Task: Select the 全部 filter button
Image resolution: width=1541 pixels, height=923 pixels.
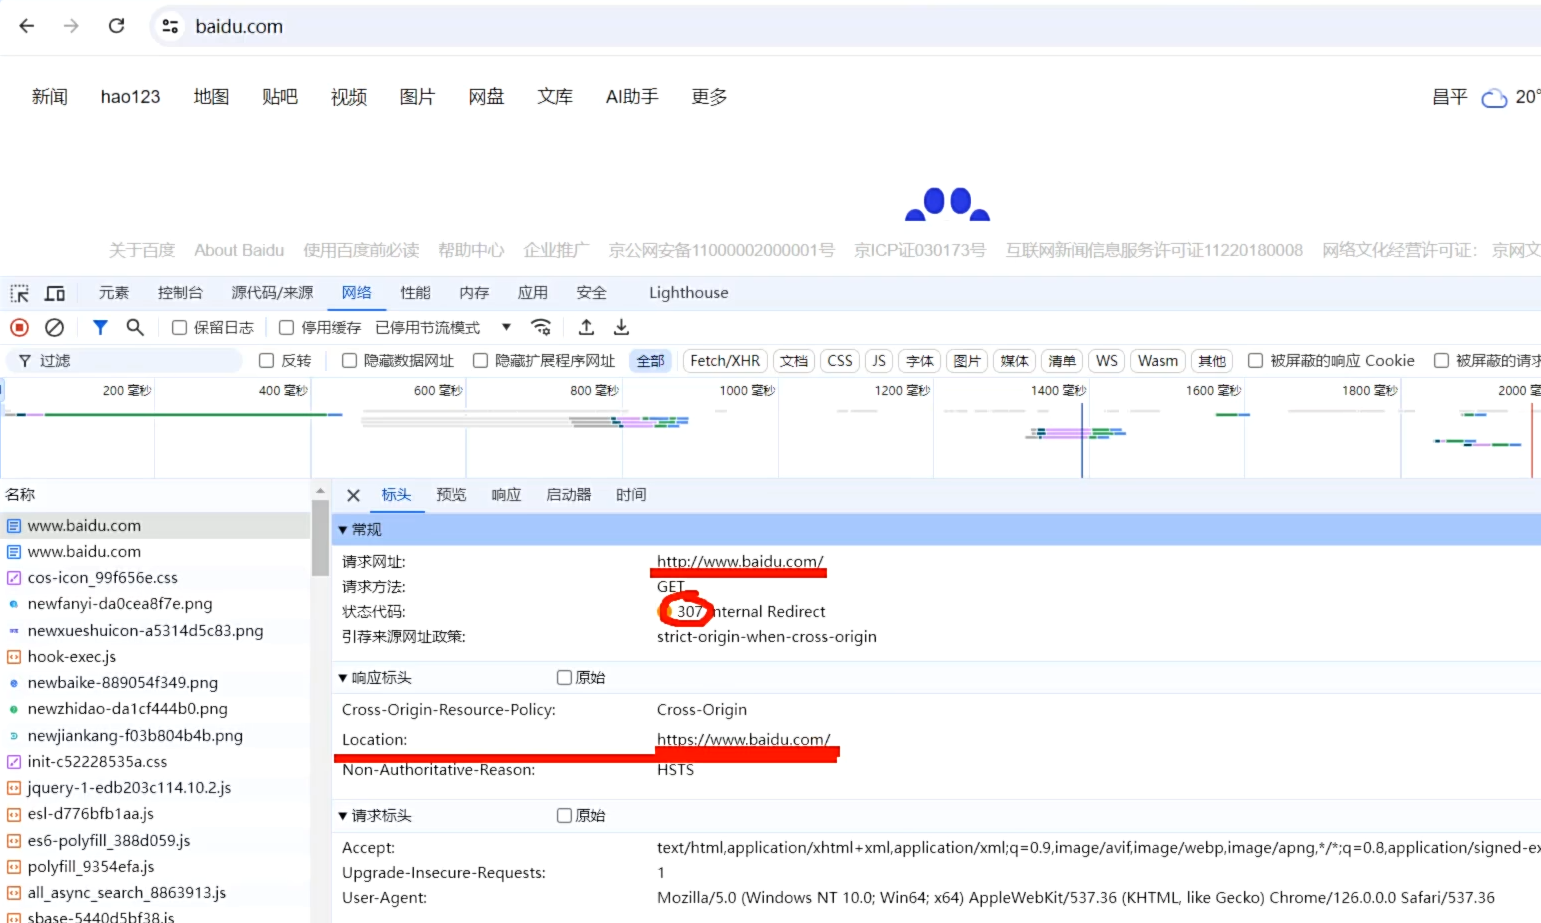Action: point(651,361)
